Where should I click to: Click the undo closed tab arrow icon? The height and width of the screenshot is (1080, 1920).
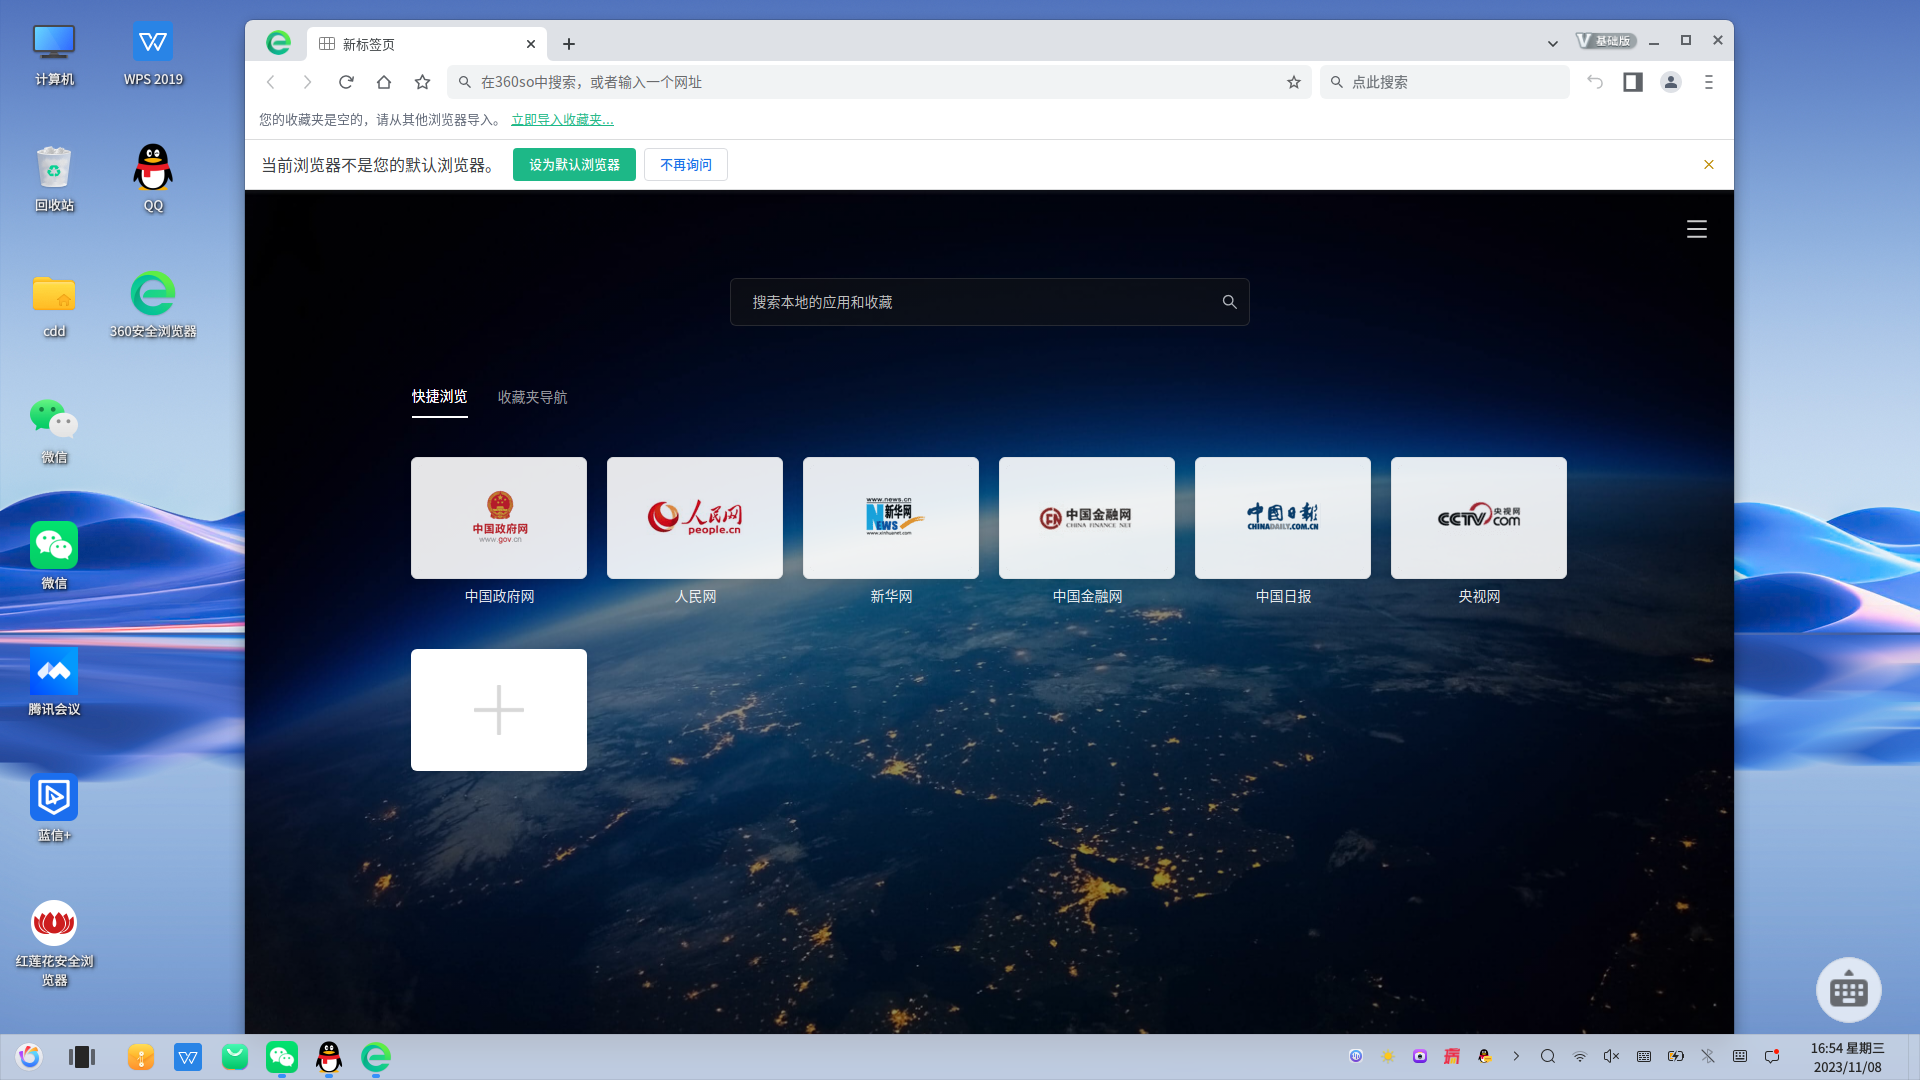click(x=1595, y=82)
